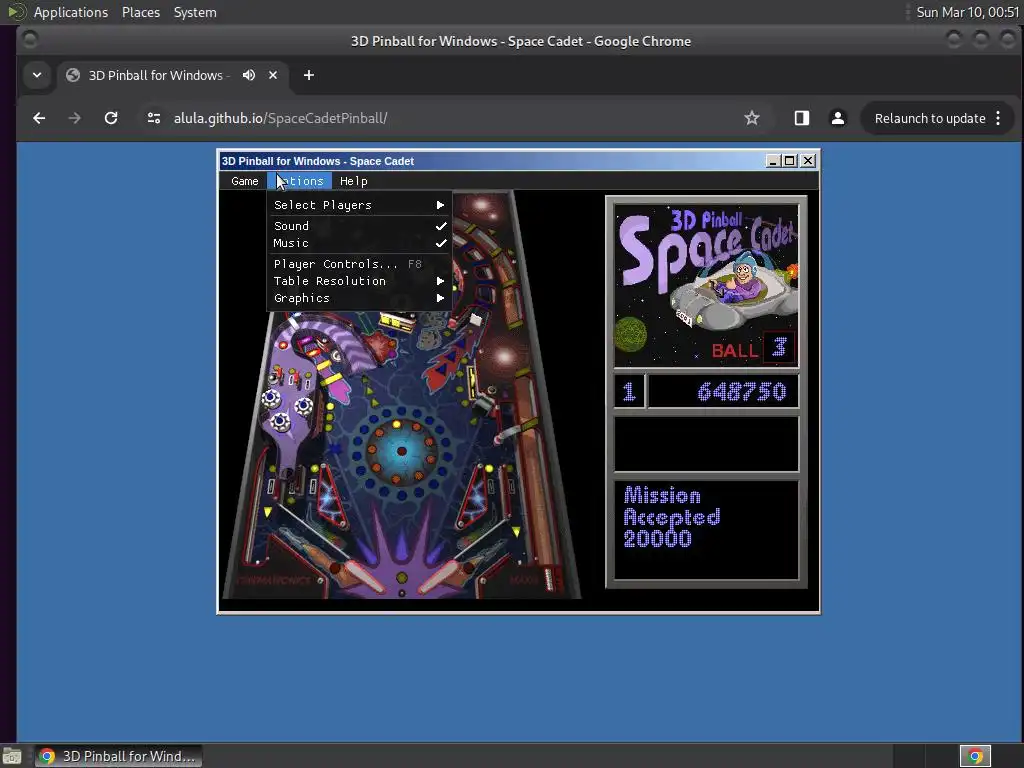Image resolution: width=1024 pixels, height=768 pixels.
Task: Open the Help menu
Action: (x=354, y=181)
